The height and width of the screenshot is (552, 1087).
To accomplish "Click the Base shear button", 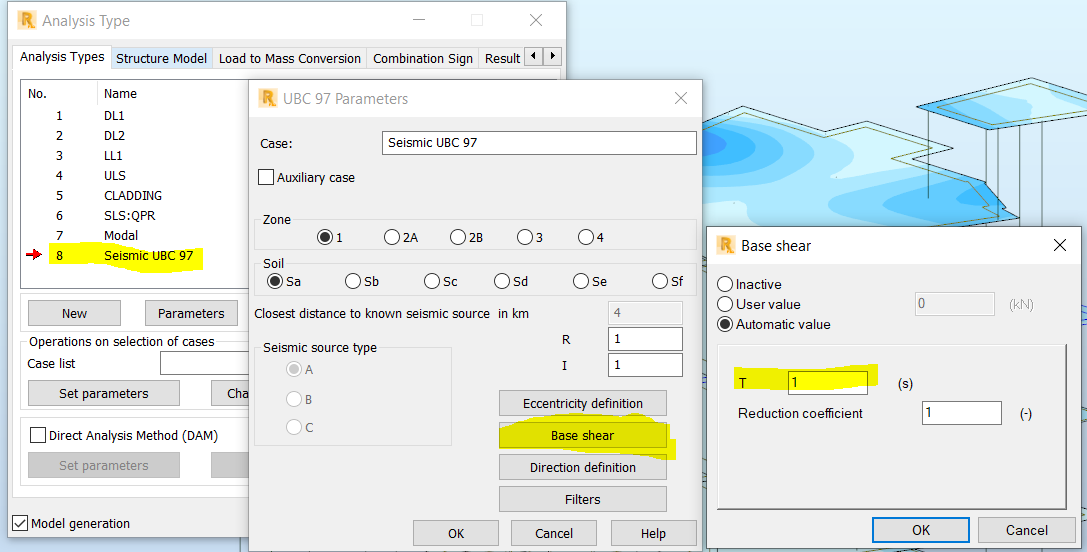I will tap(583, 435).
